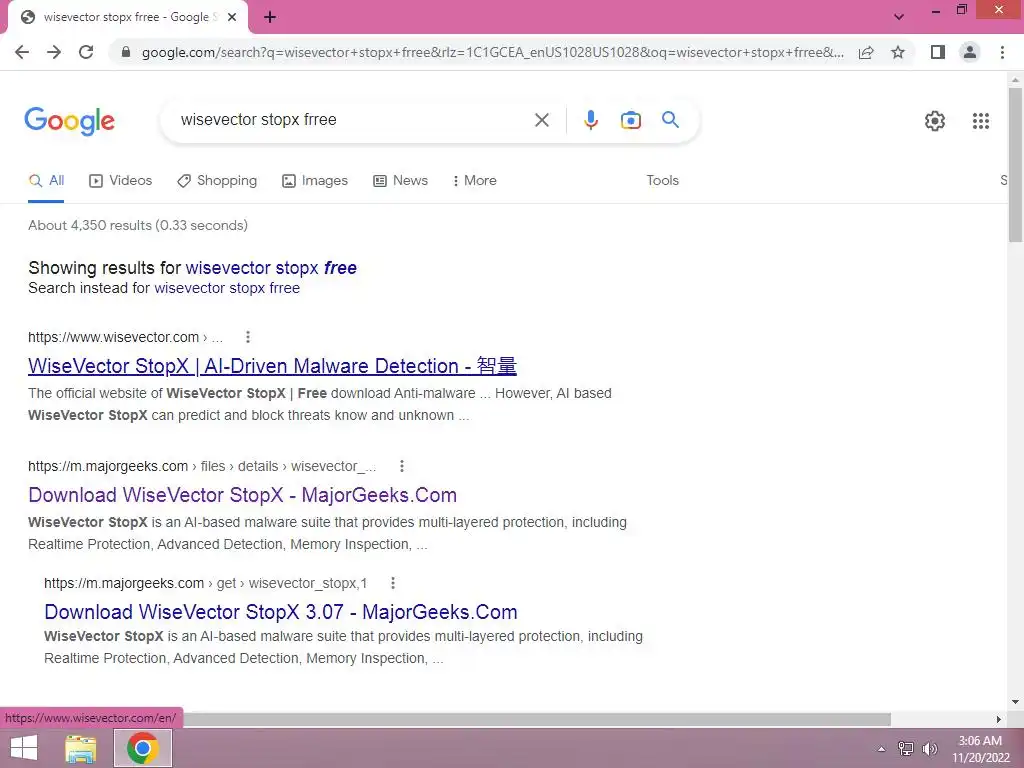1024x768 pixels.
Task: Go forward in browser history
Action: coord(54,52)
